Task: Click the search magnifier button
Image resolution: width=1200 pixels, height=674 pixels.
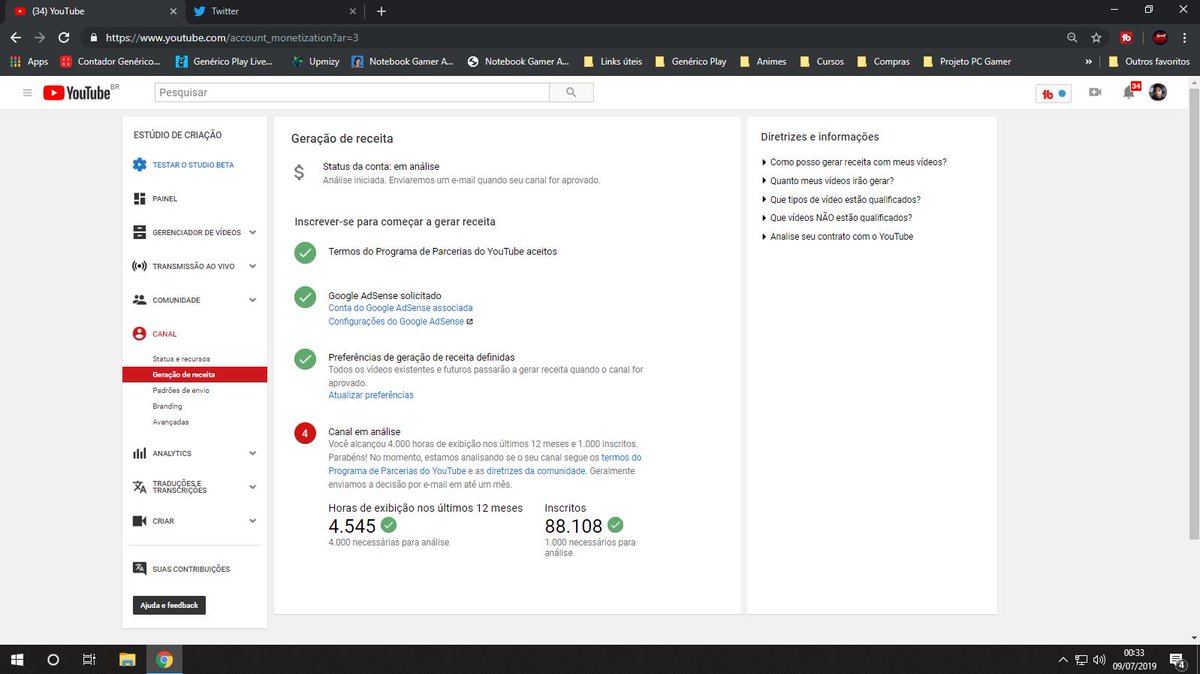Action: tap(571, 92)
